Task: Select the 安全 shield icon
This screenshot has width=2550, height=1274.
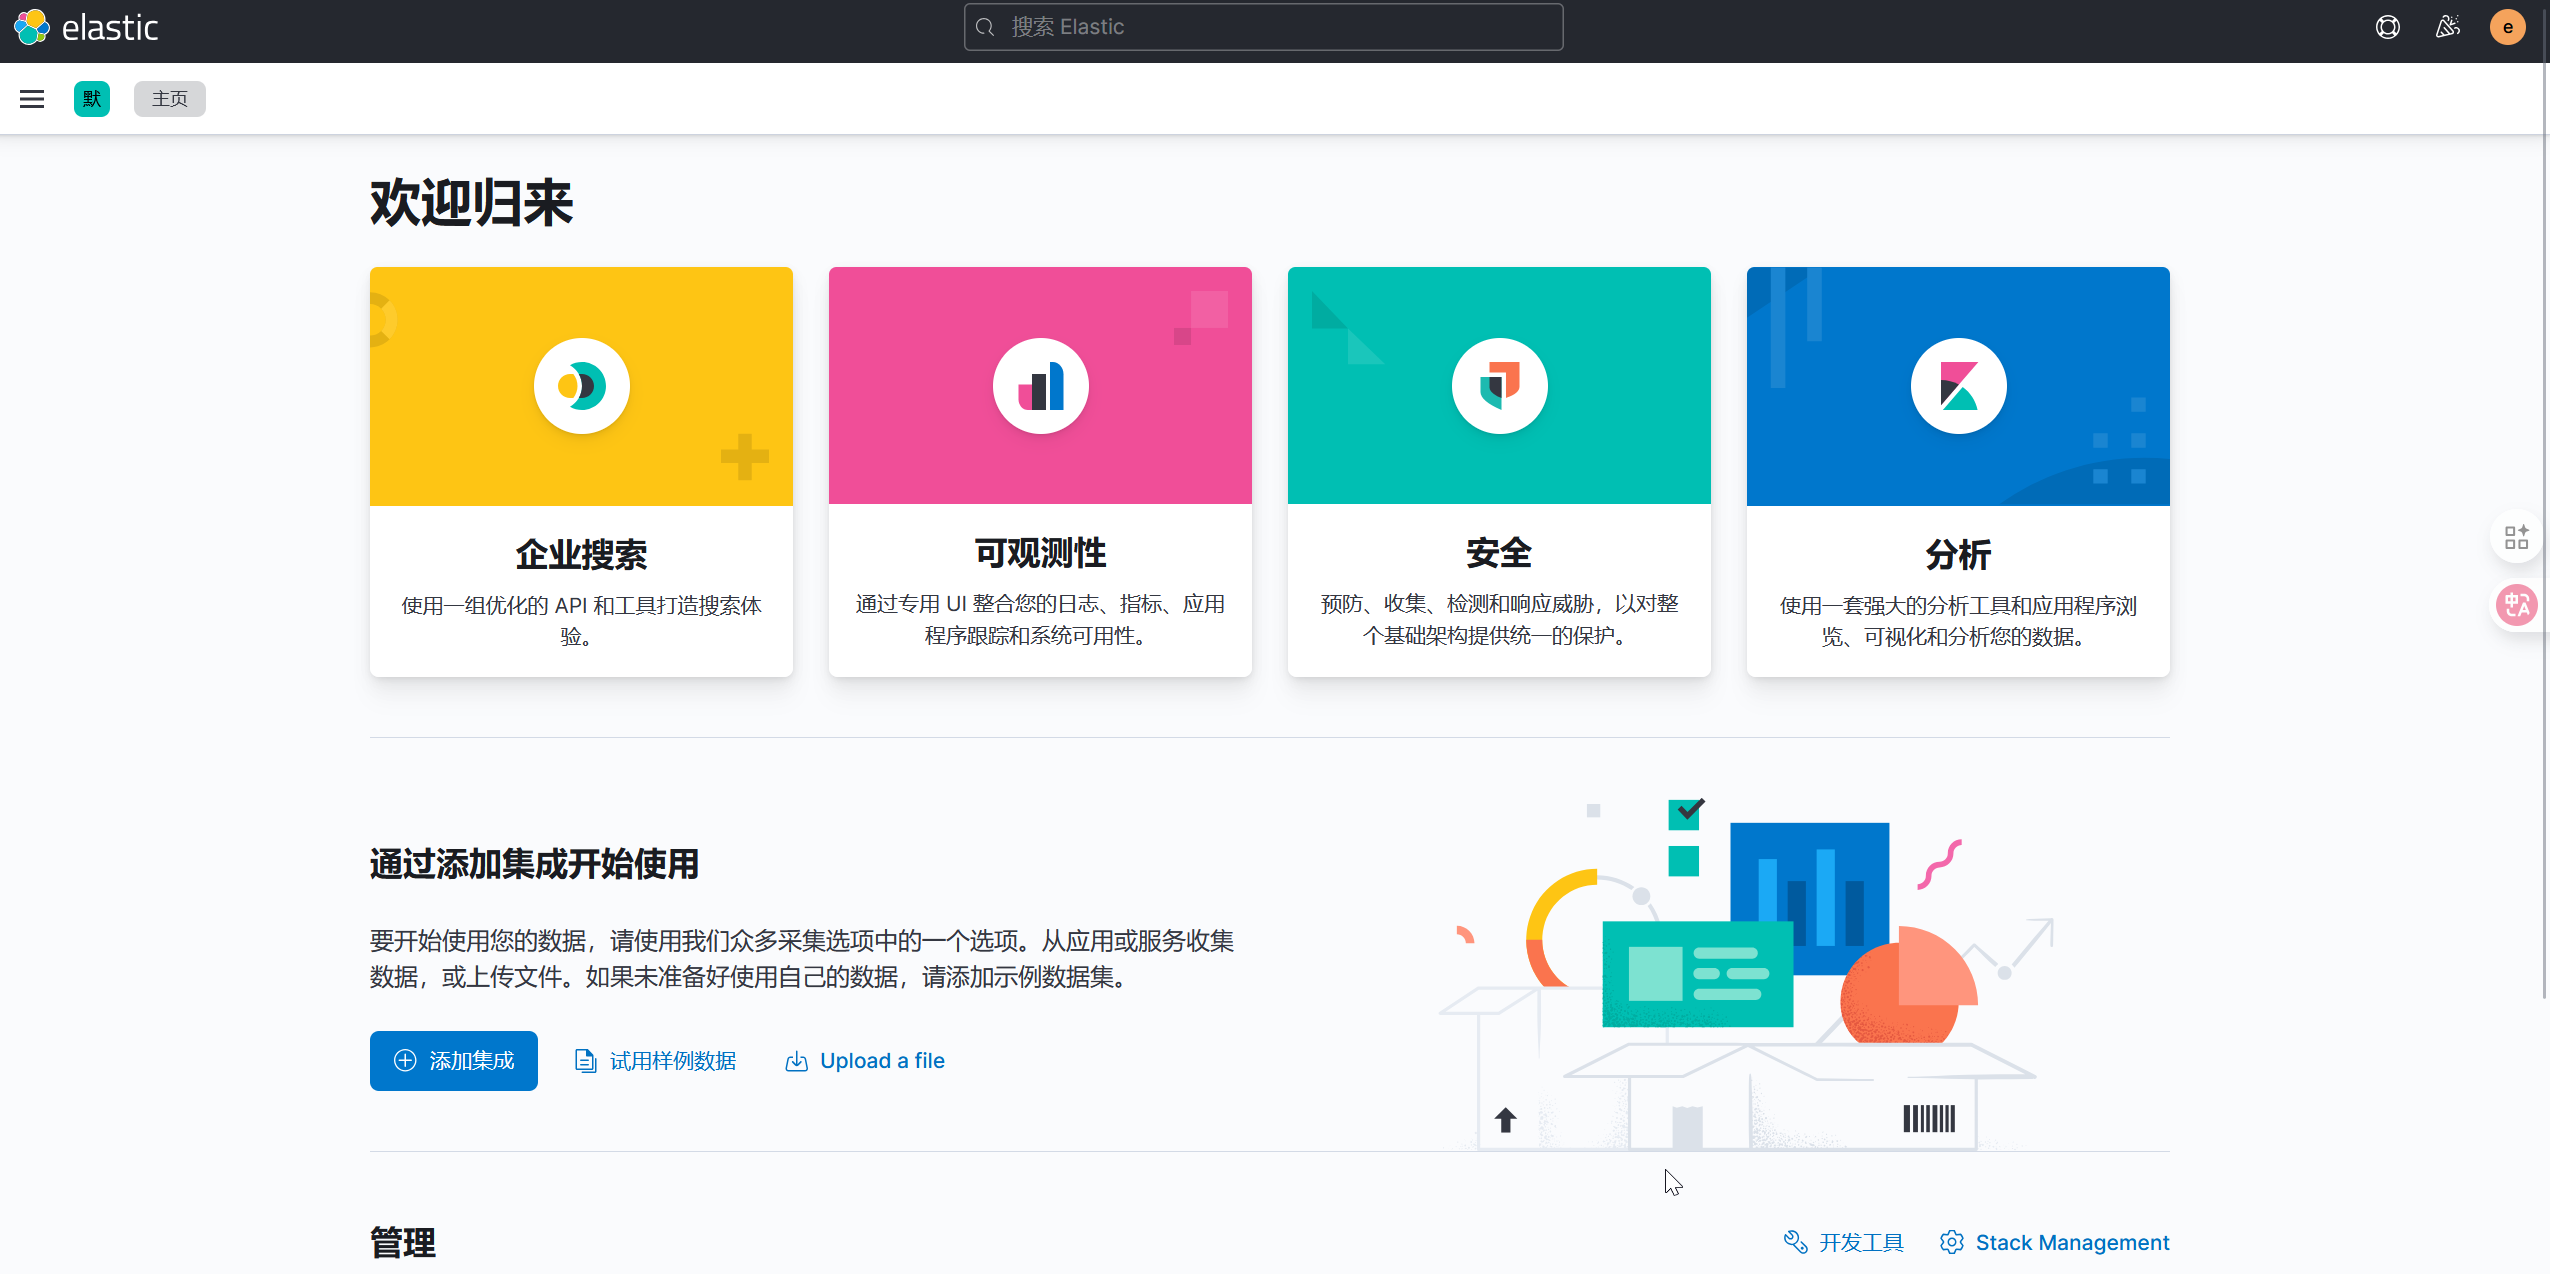Action: pos(1499,385)
